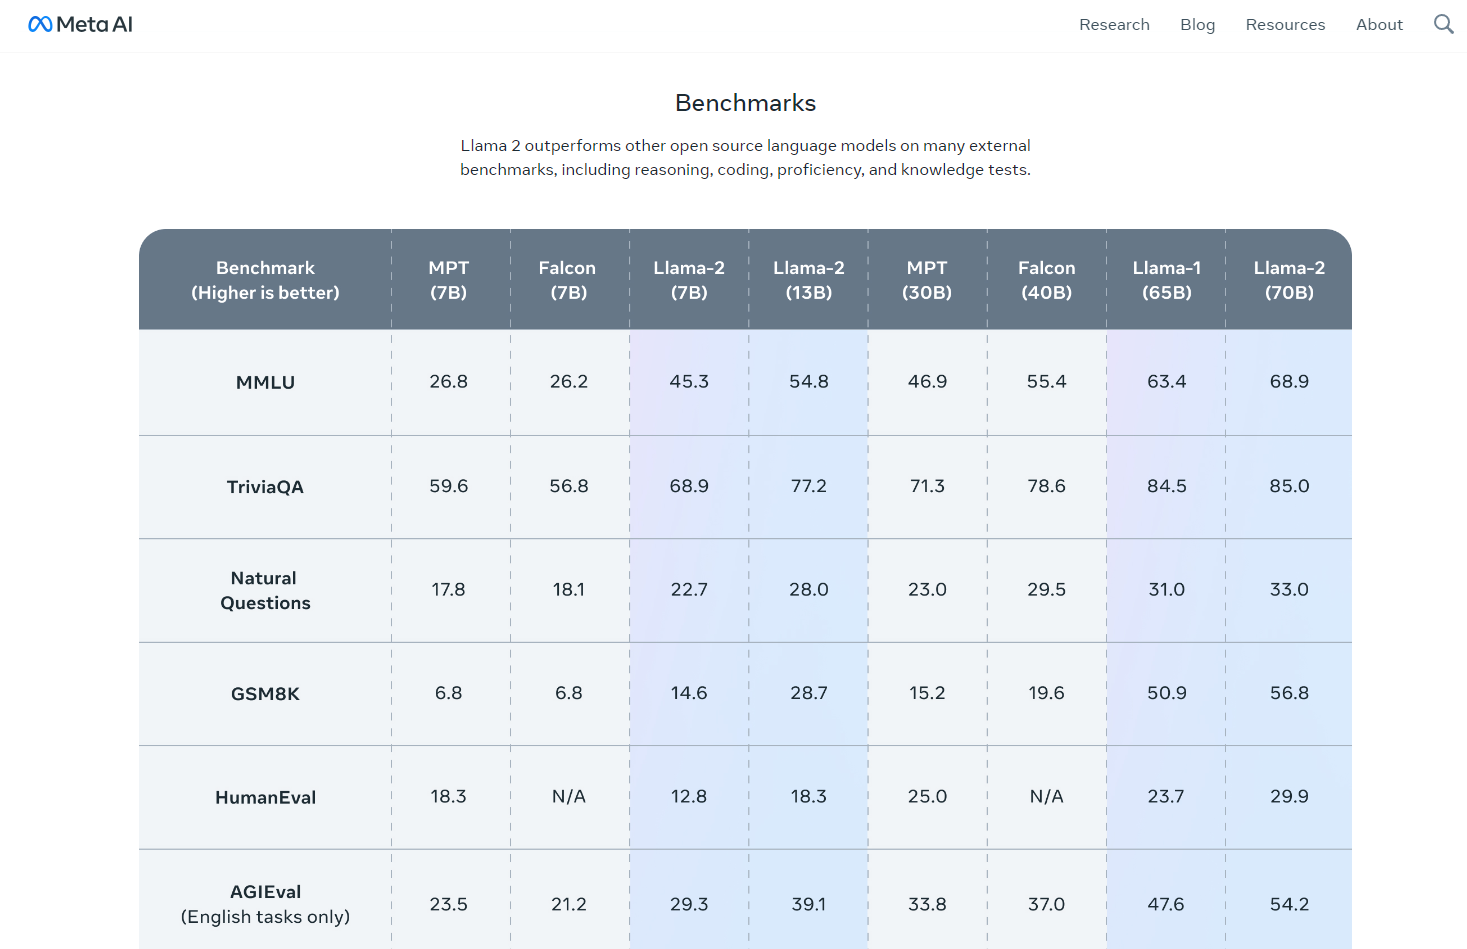Click HumanEval value 25.0

pyautogui.click(x=927, y=797)
